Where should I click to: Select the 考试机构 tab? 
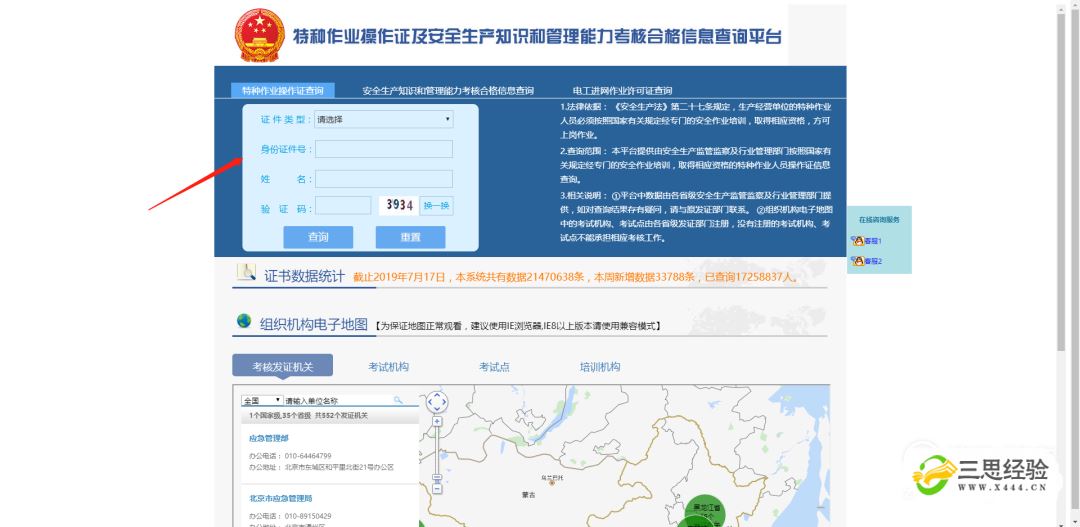coord(388,367)
